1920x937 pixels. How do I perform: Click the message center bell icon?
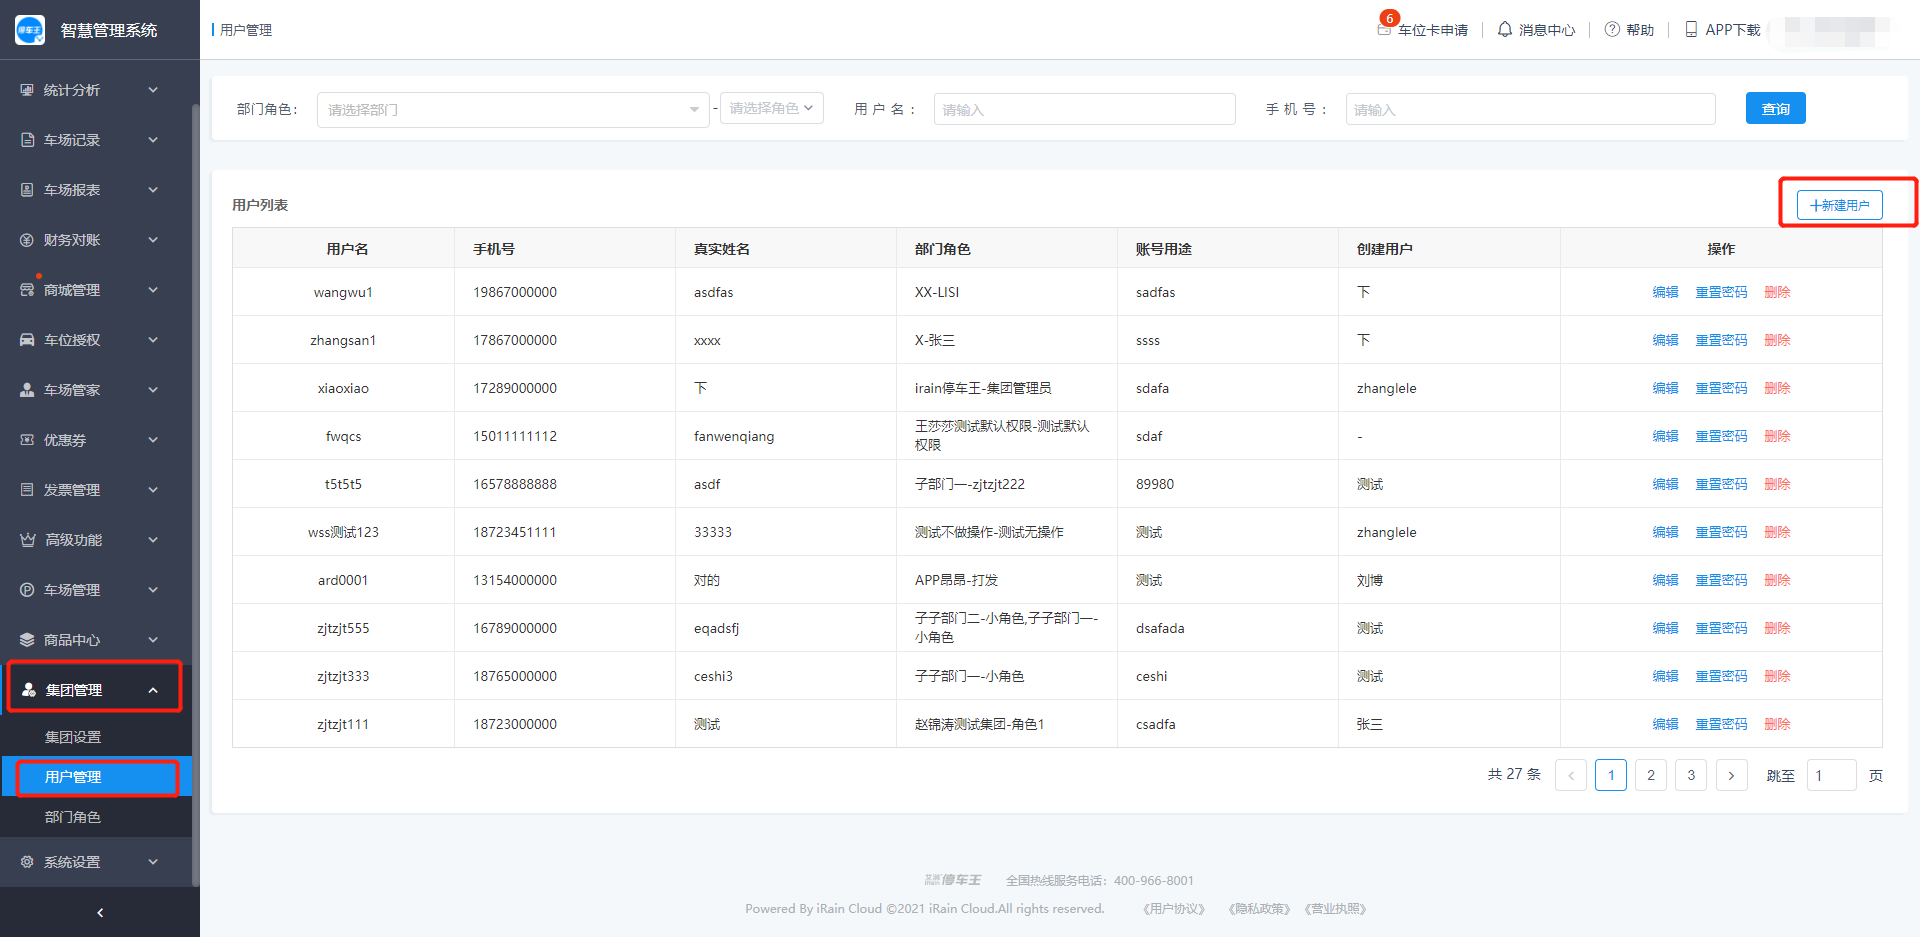click(x=1504, y=30)
